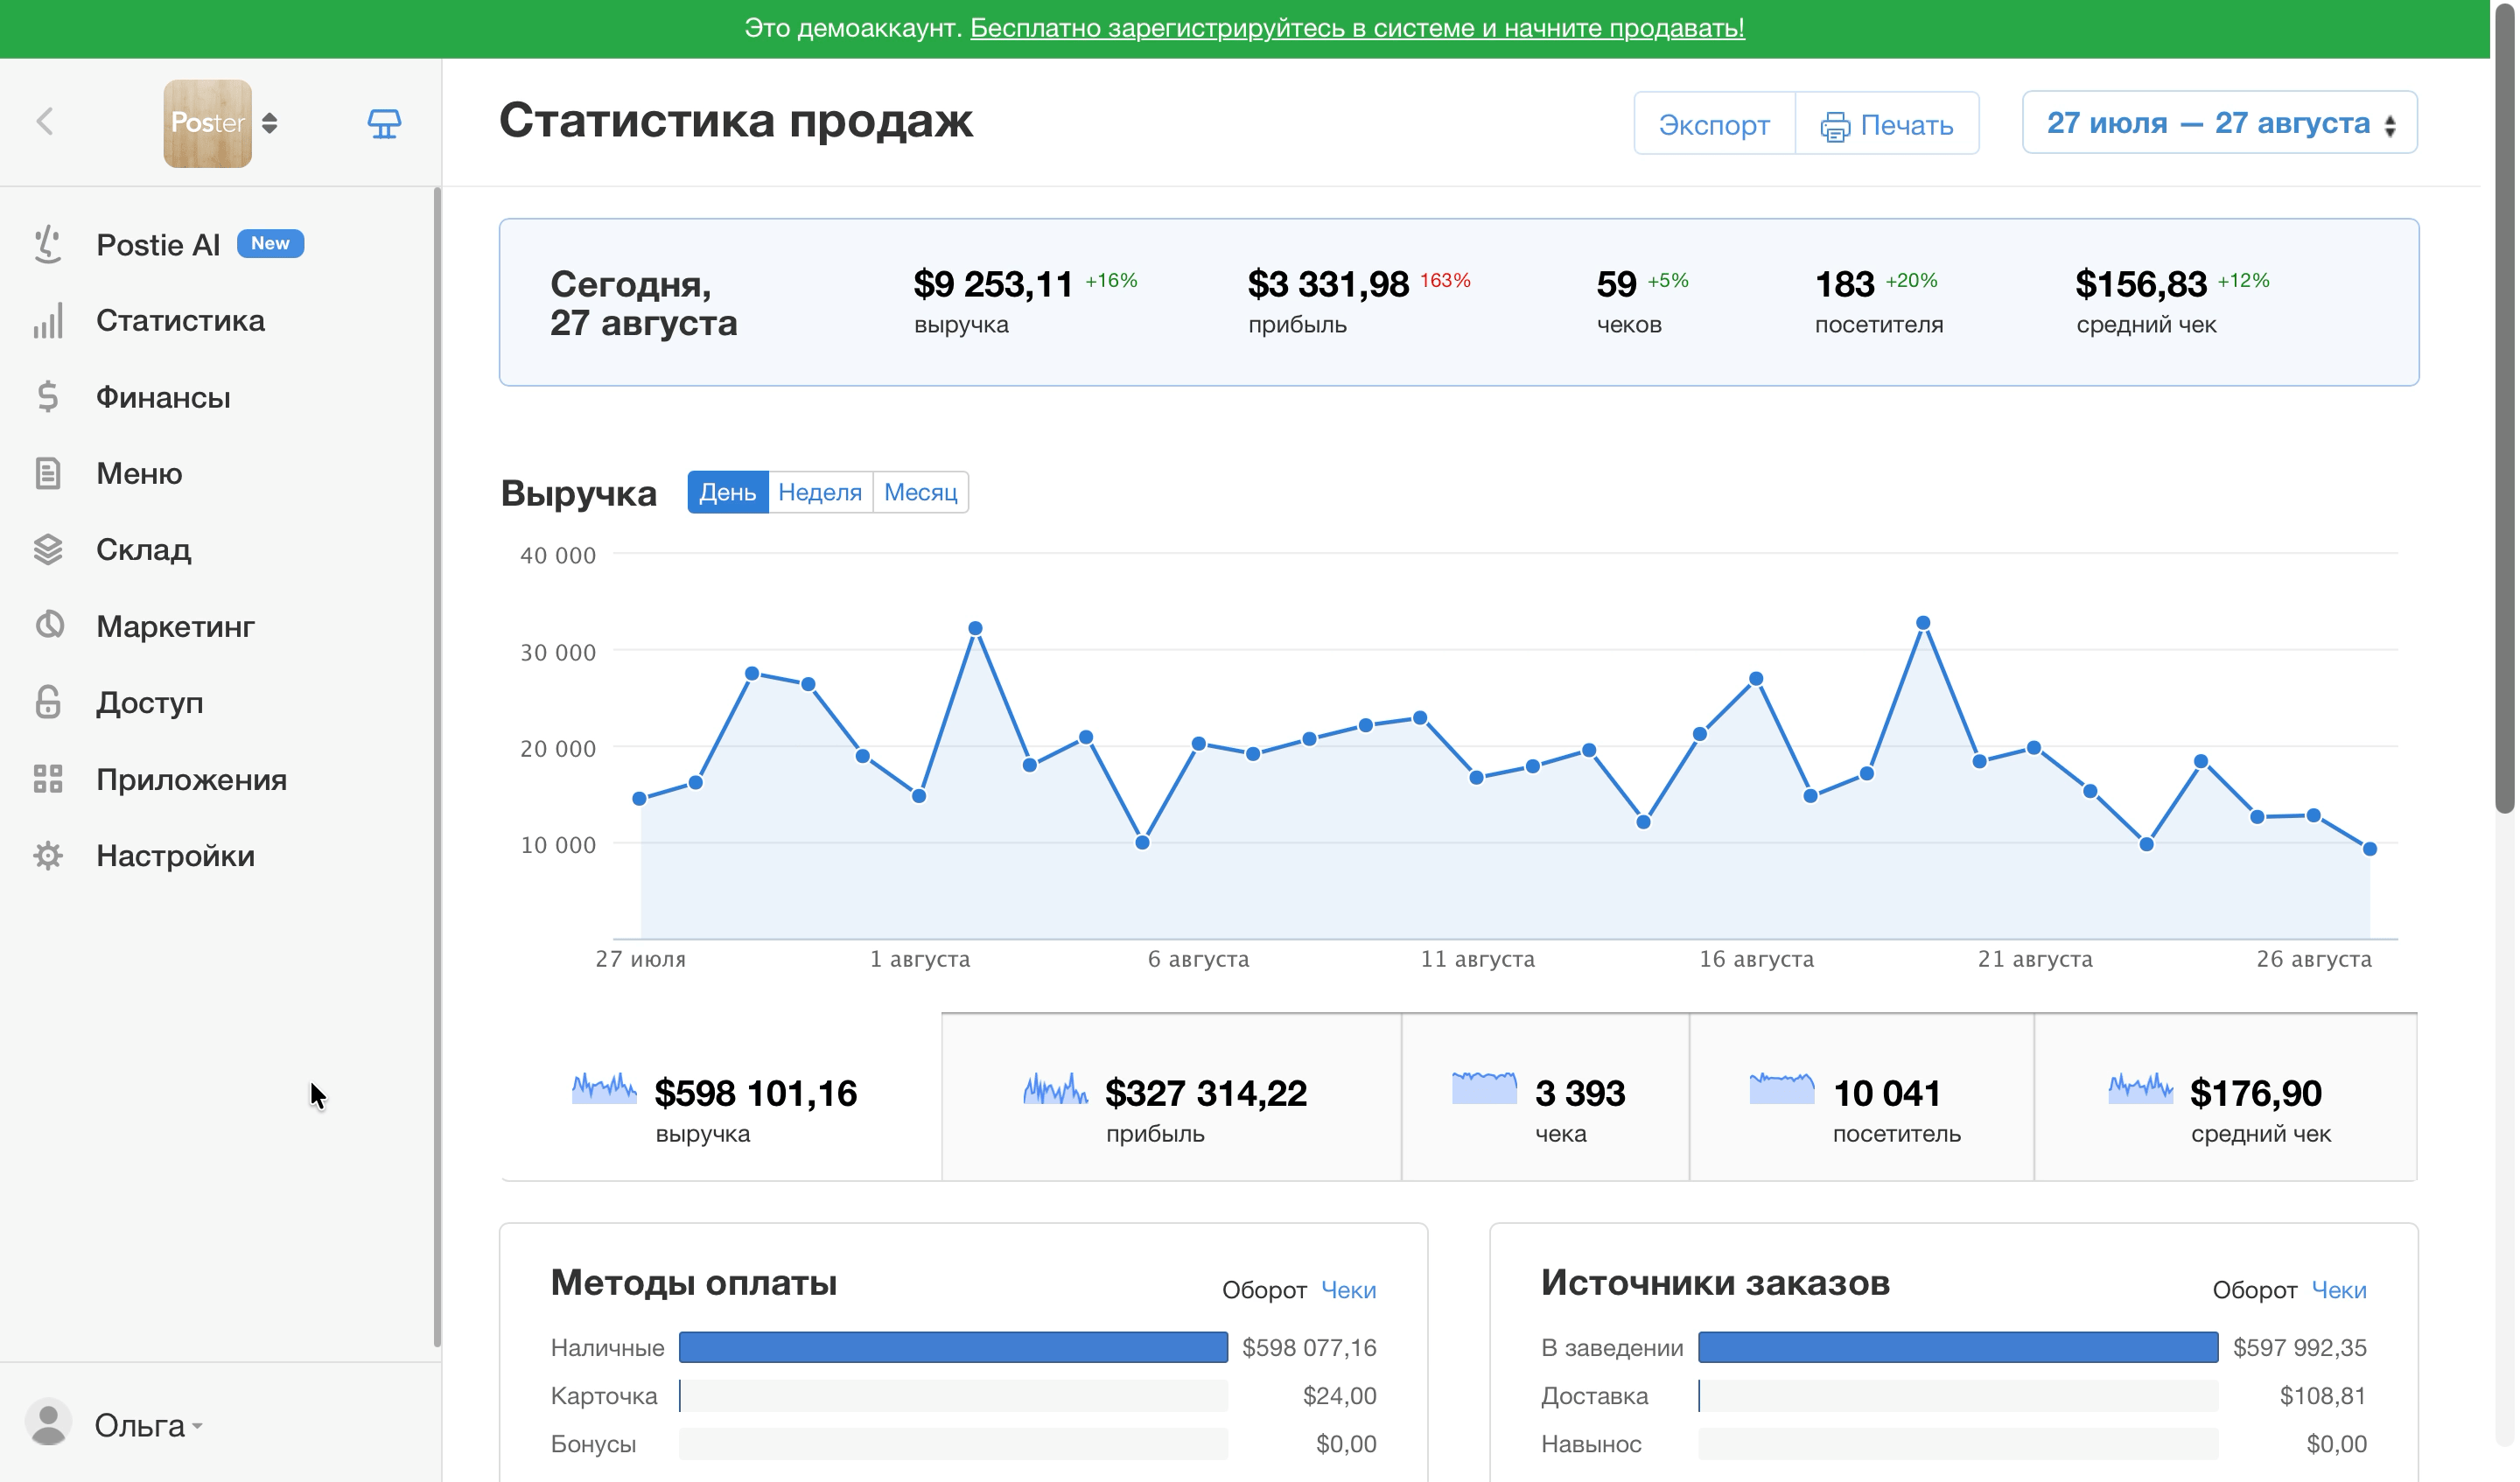Click the Доставка order source bar
This screenshot has width=2520, height=1482.
[1958, 1396]
